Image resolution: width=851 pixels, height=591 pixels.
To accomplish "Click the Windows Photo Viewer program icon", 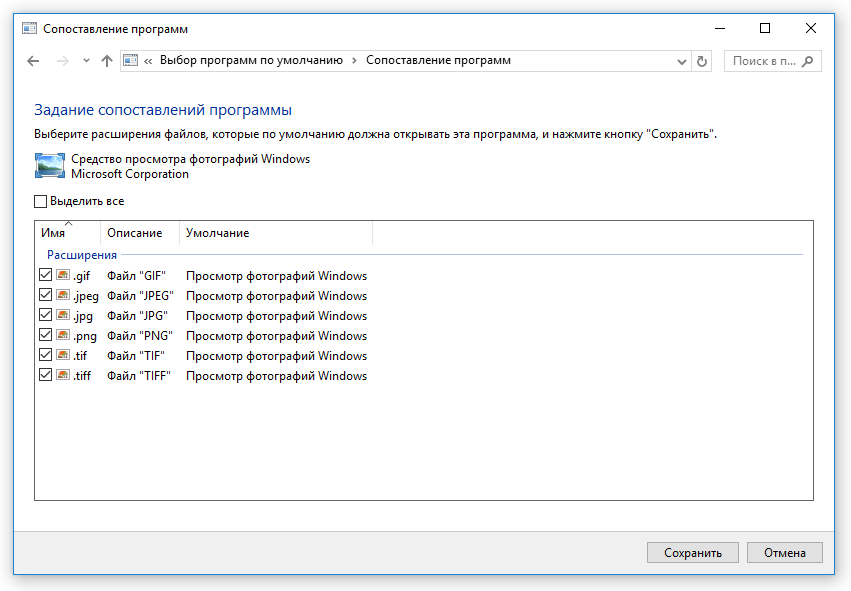I will coord(50,166).
